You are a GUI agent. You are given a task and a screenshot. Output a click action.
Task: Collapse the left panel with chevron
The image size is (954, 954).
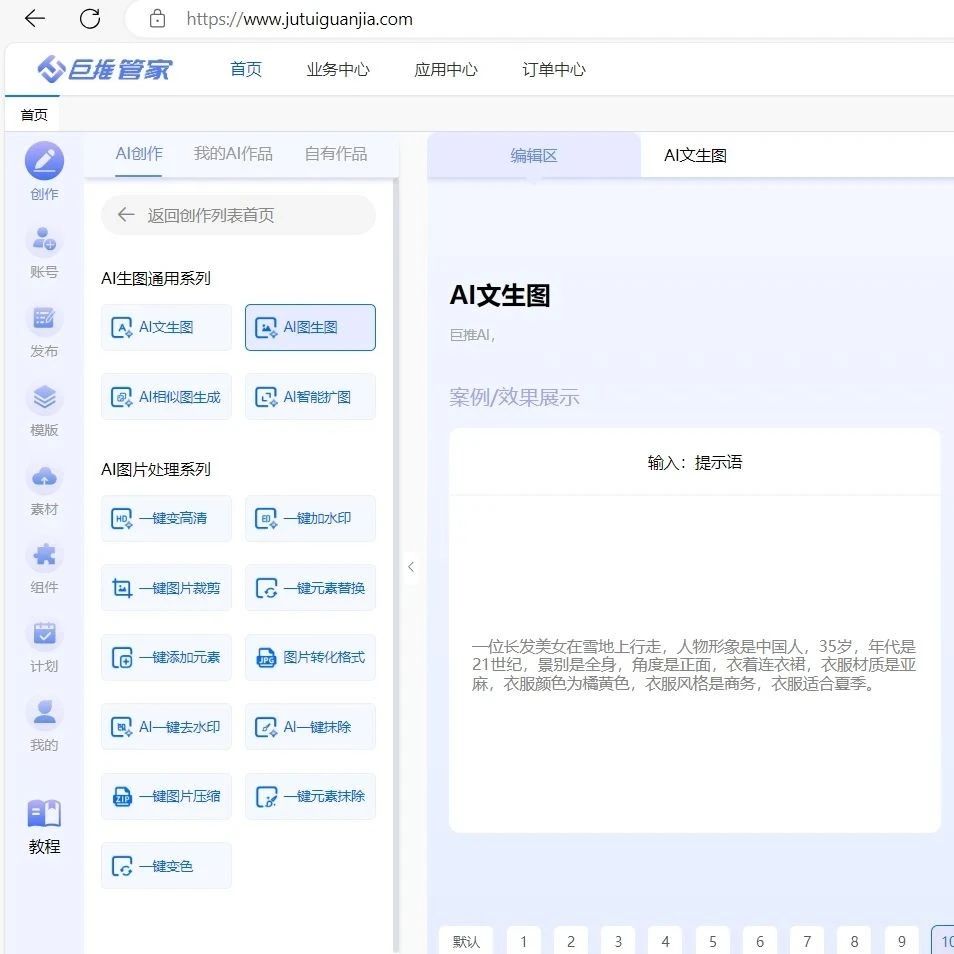411,566
